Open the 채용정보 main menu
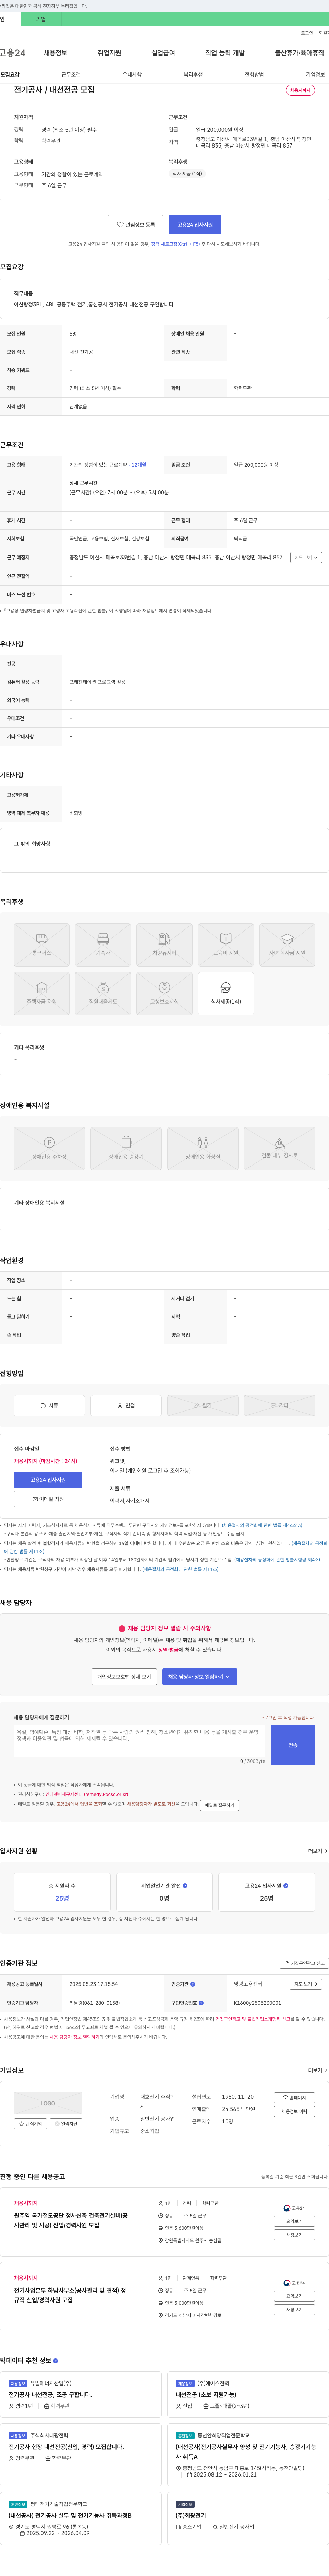The height and width of the screenshot is (2576, 329). click(x=55, y=53)
